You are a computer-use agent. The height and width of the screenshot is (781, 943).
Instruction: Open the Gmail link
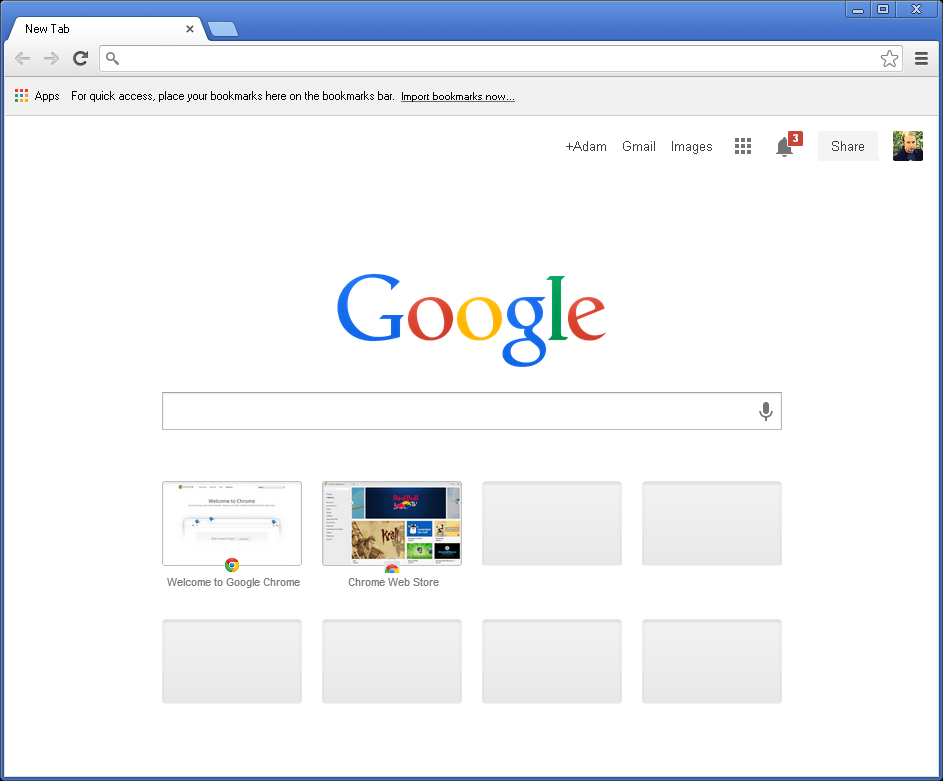(639, 147)
